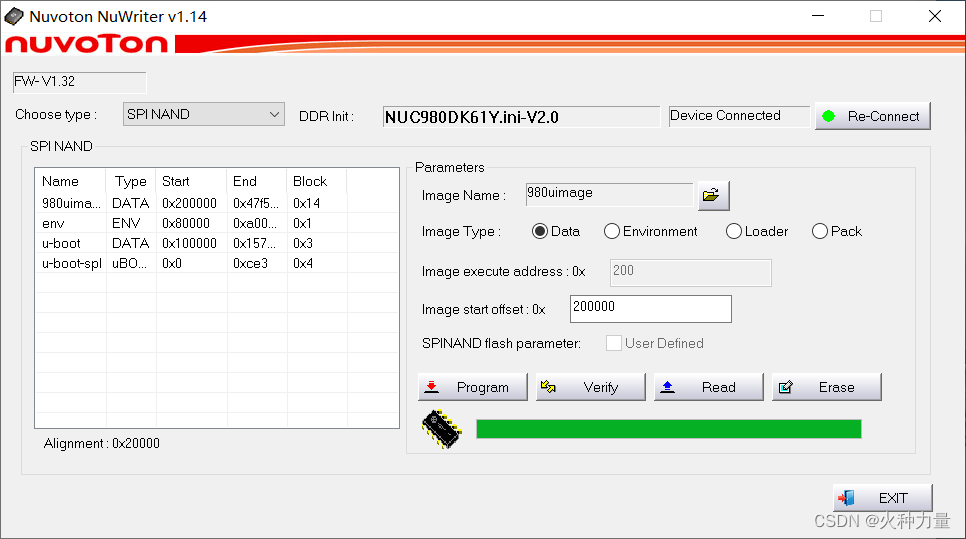Click the DDR Init file field
This screenshot has width=966, height=539.
click(x=521, y=116)
